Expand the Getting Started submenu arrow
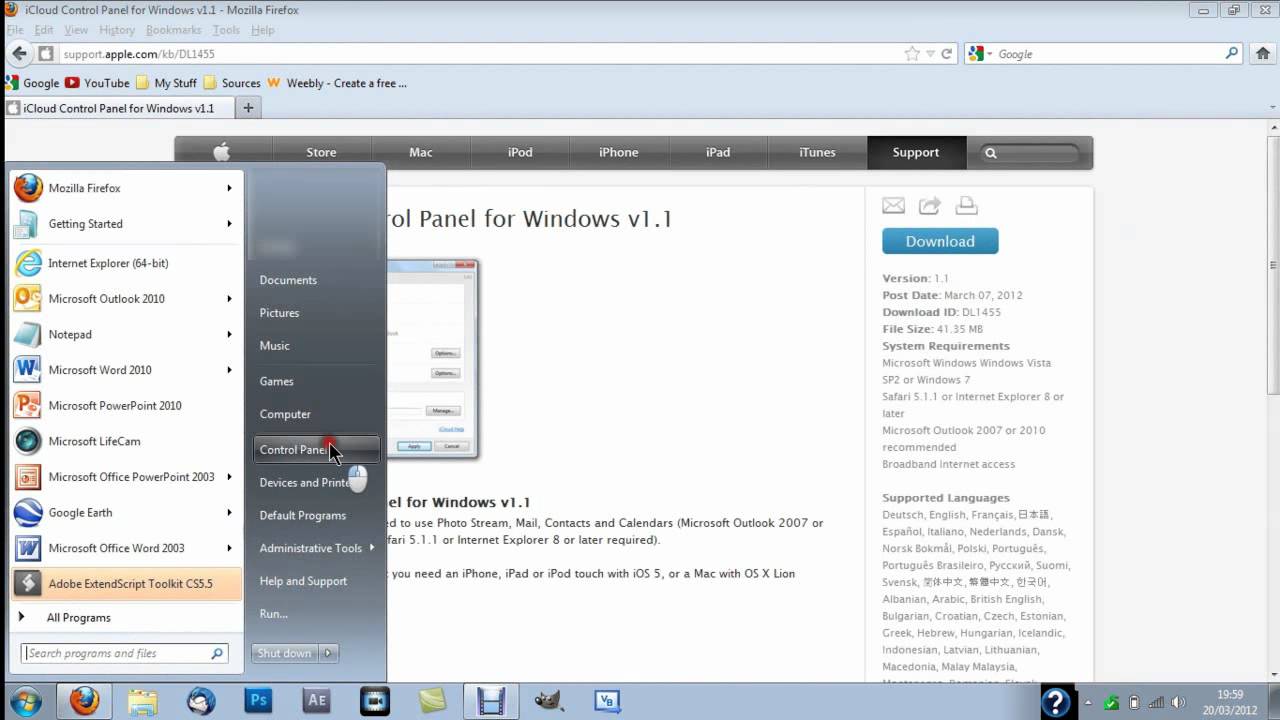Viewport: 1280px width, 720px height. [x=229, y=224]
